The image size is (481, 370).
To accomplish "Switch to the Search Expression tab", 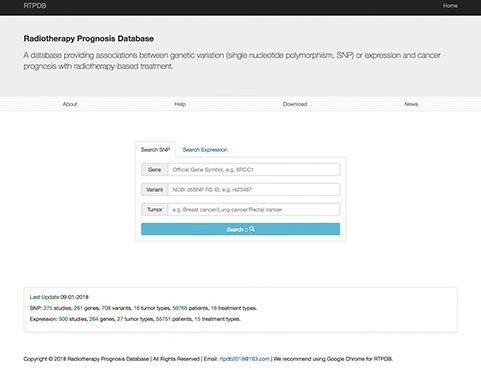I will (x=205, y=150).
